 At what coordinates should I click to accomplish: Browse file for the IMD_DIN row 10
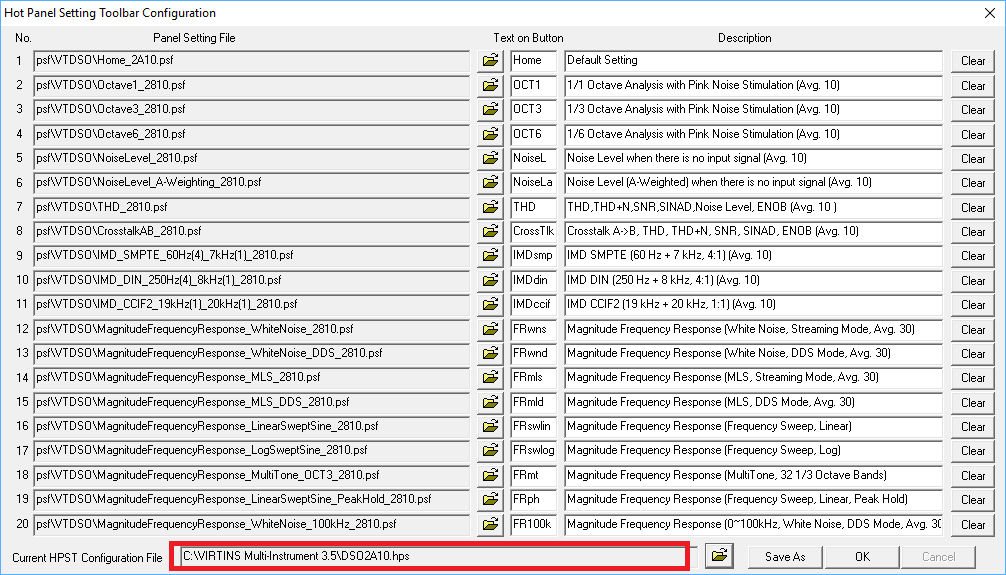click(x=490, y=281)
